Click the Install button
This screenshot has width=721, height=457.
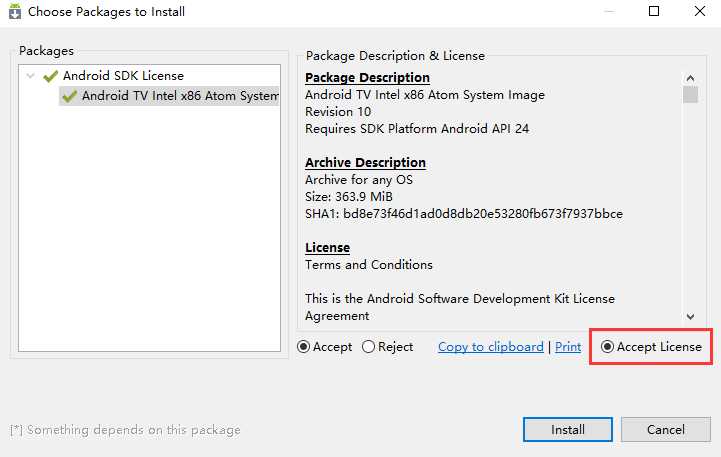[568, 429]
